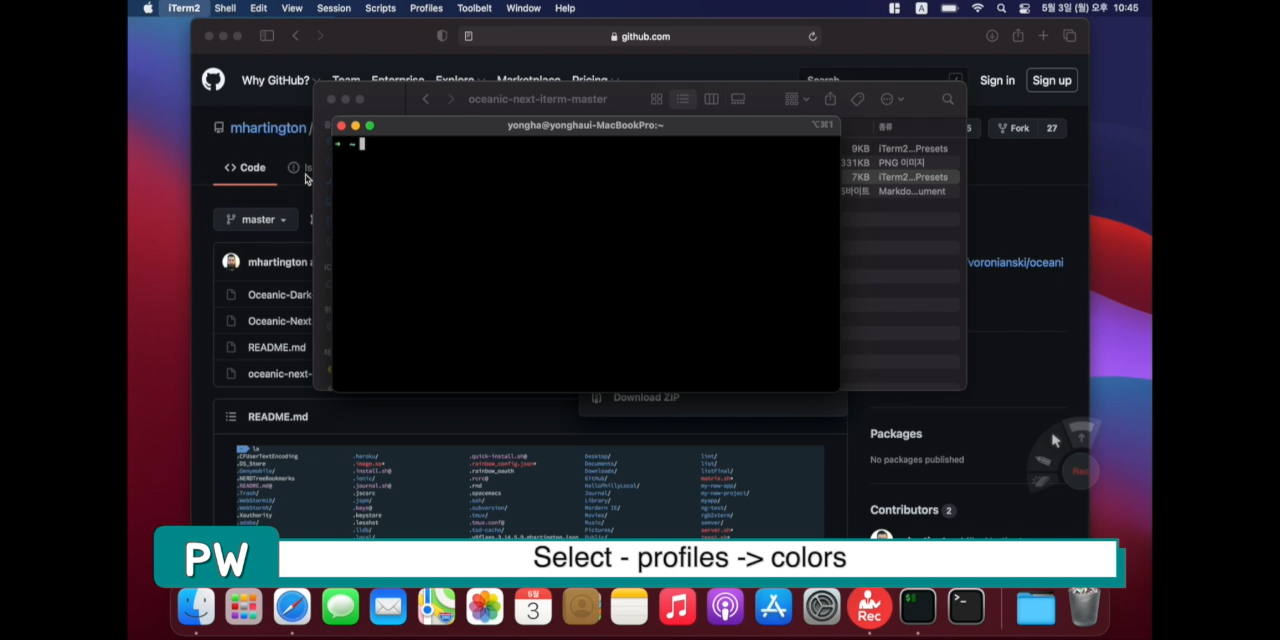Click the Finder share icon
Screen dimensions: 1280x640
(830, 99)
